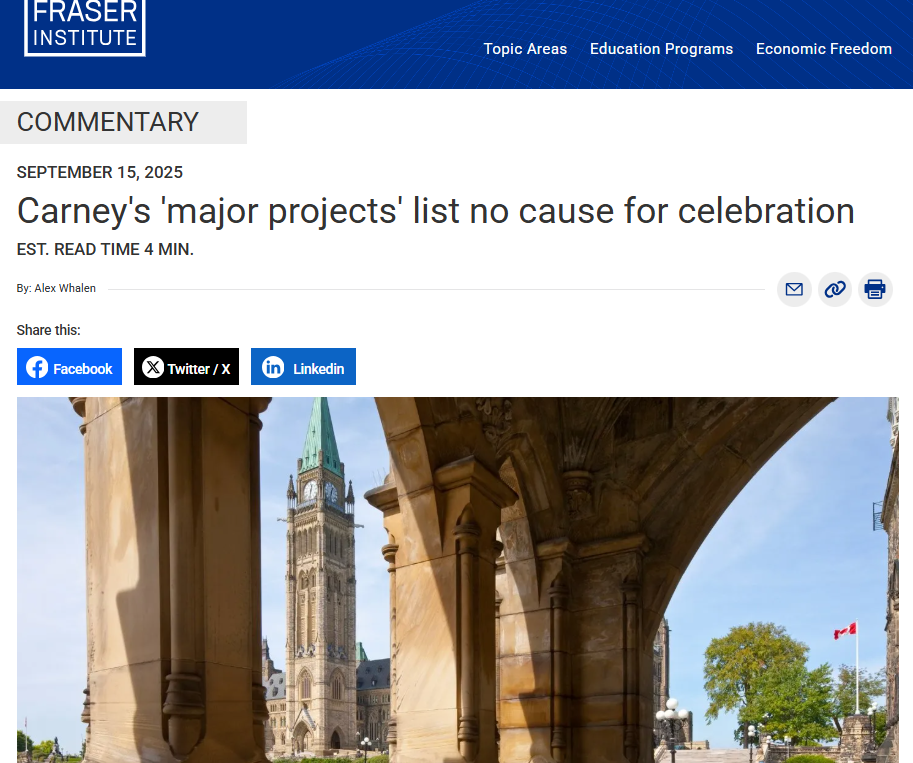The height and width of the screenshot is (763, 913).
Task: Share the article via the envelope email icon
Action: 793,289
